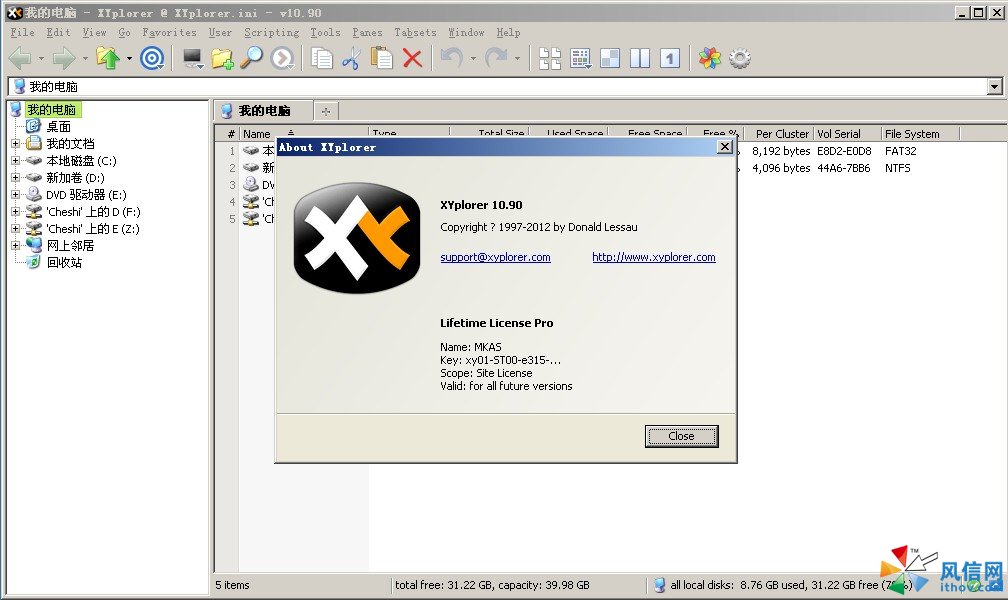Open http://www.xyplorer.com link
Image resolution: width=1008 pixels, height=600 pixels.
(x=654, y=257)
